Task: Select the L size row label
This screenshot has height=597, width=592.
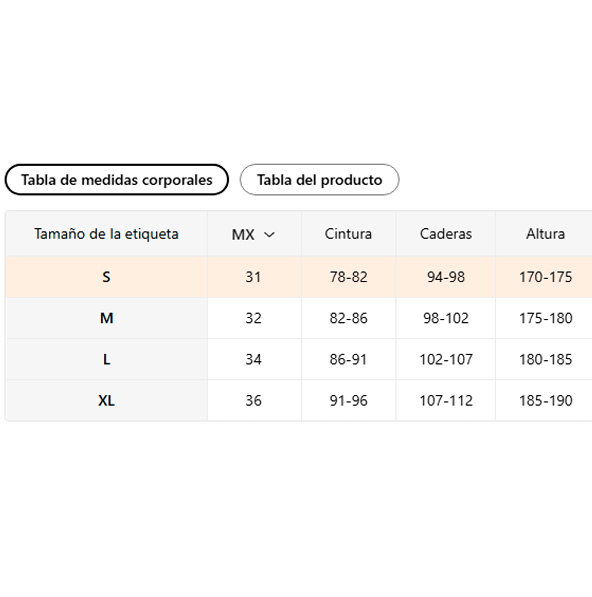Action: click(107, 359)
